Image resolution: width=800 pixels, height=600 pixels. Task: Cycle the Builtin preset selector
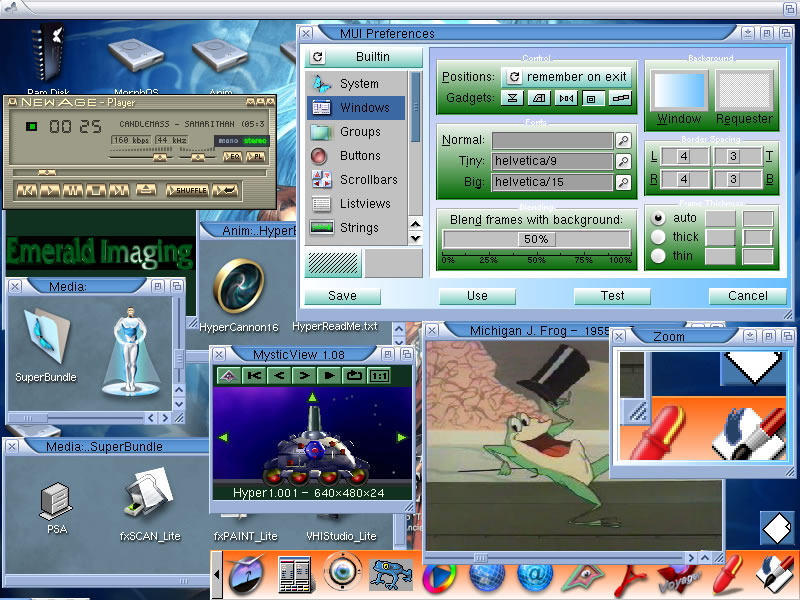click(364, 57)
